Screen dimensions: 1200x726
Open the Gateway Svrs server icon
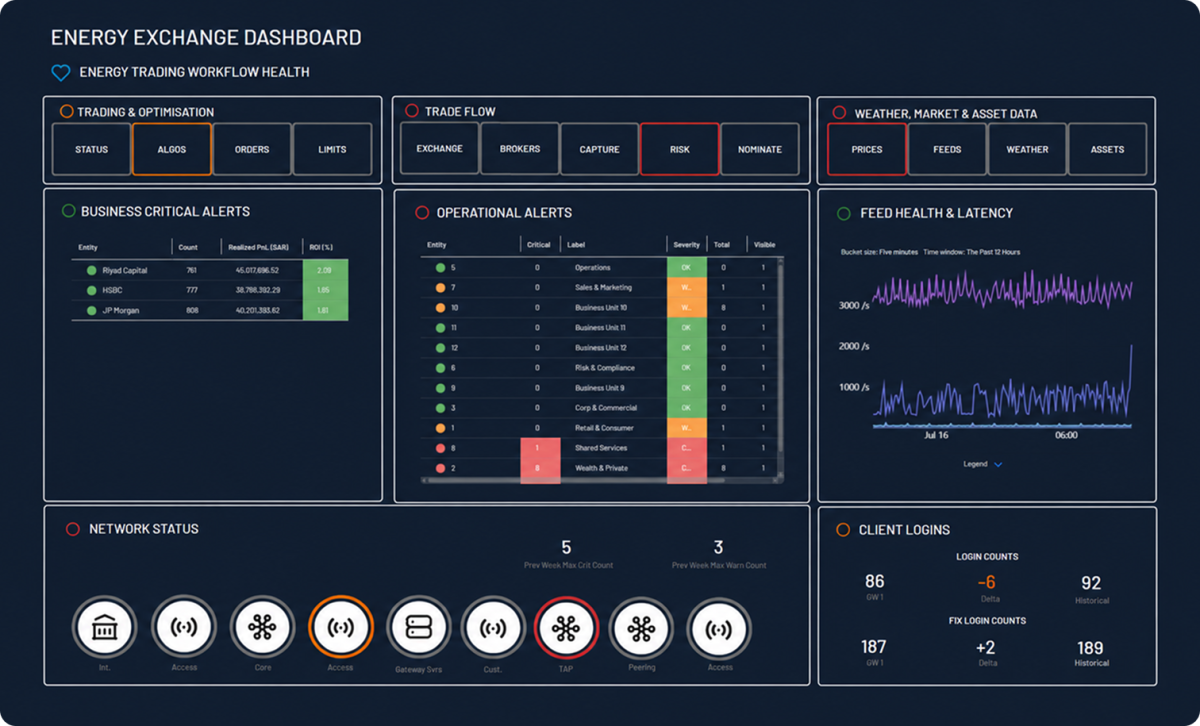[418, 628]
